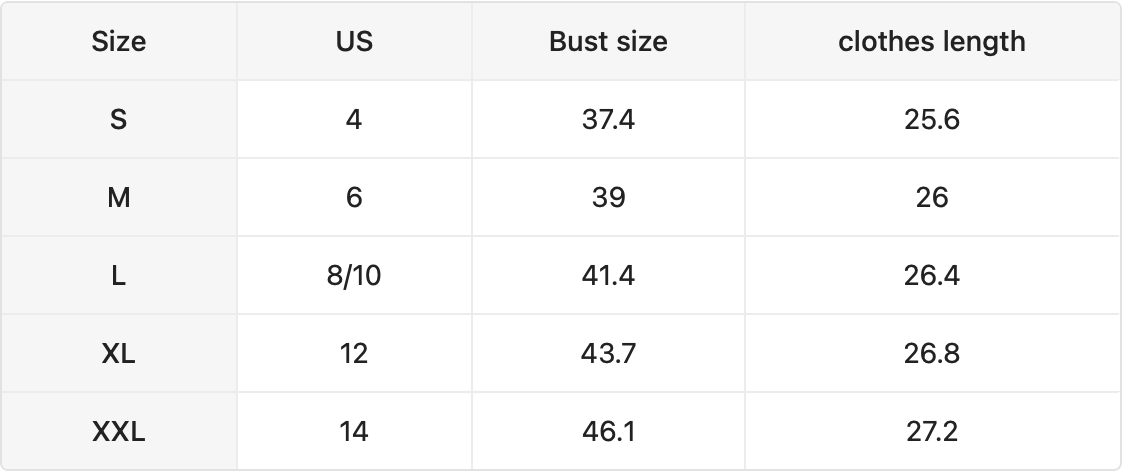Select the 46.1 bust size cell
This screenshot has width=1146, height=476.
pyautogui.click(x=608, y=431)
